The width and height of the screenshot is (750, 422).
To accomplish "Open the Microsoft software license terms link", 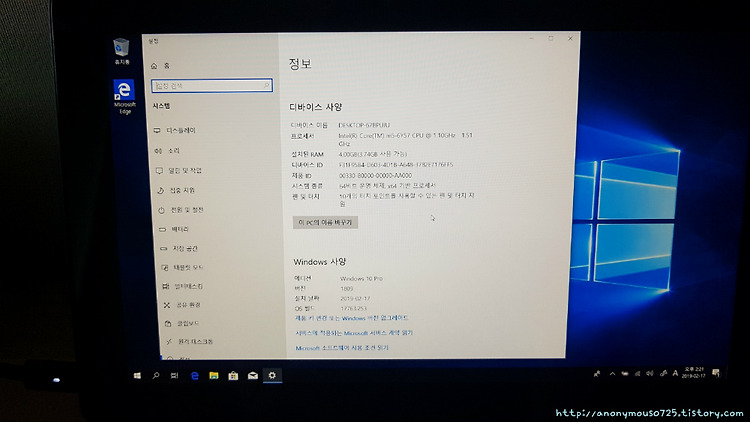I will 342,348.
